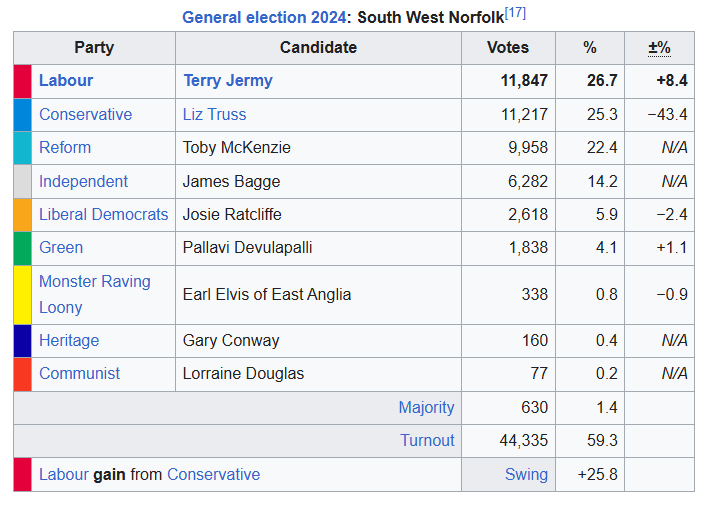Open Terry Jermy's candidate page
The width and height of the screenshot is (705, 508).
coord(228,81)
